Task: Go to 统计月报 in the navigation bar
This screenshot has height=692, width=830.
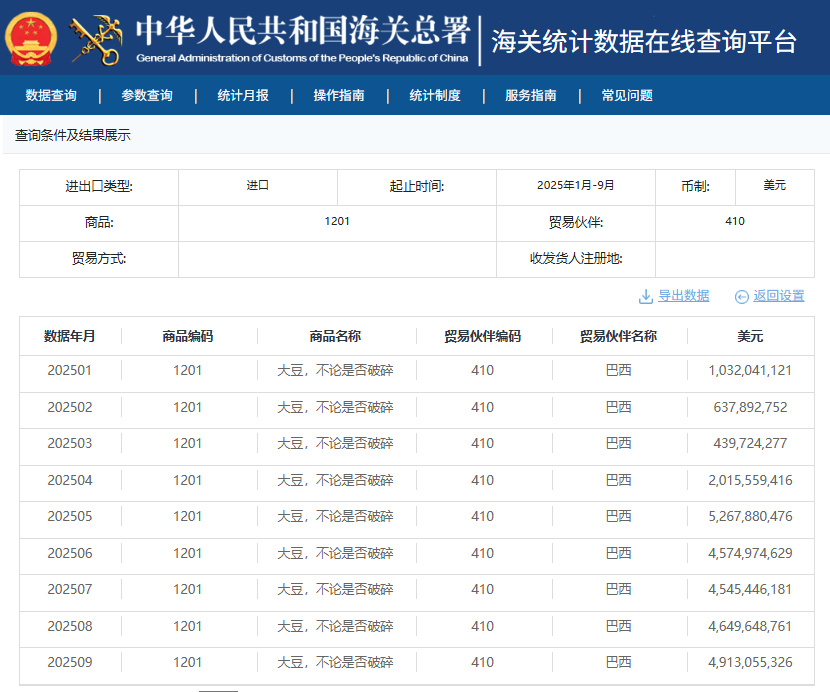Action: pyautogui.click(x=243, y=96)
